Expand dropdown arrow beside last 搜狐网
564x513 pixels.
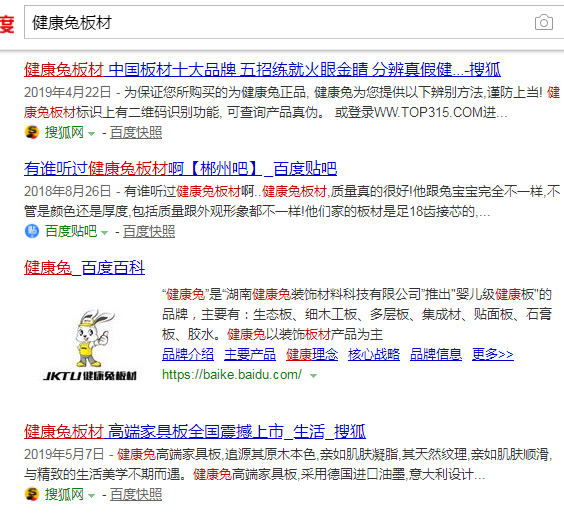click(91, 496)
